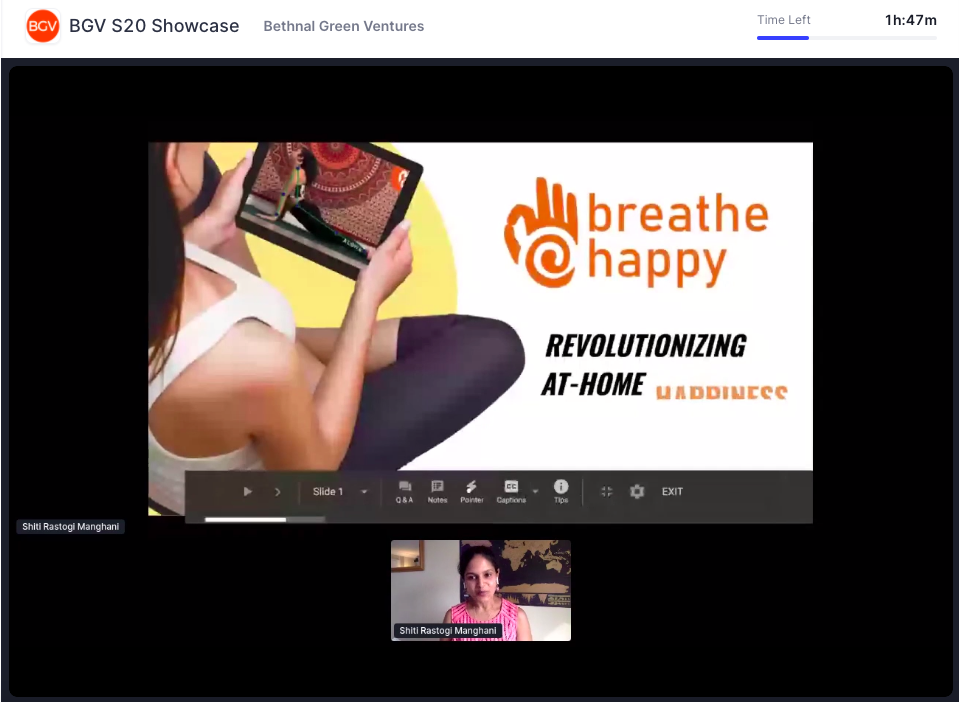Toggle Captions on the presentation
This screenshot has width=959, height=702.
click(x=511, y=492)
